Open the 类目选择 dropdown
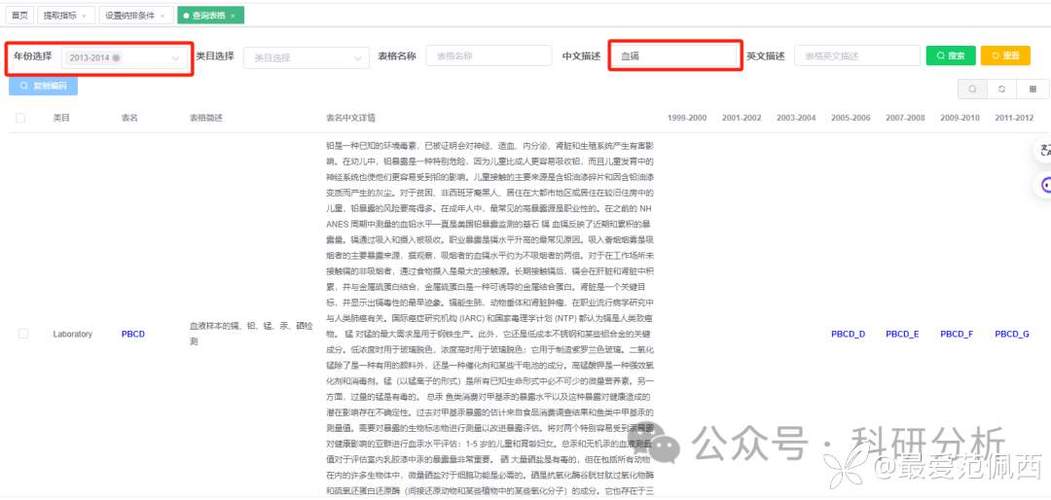Image resolution: width=1051 pixels, height=500 pixels. pyautogui.click(x=306, y=58)
